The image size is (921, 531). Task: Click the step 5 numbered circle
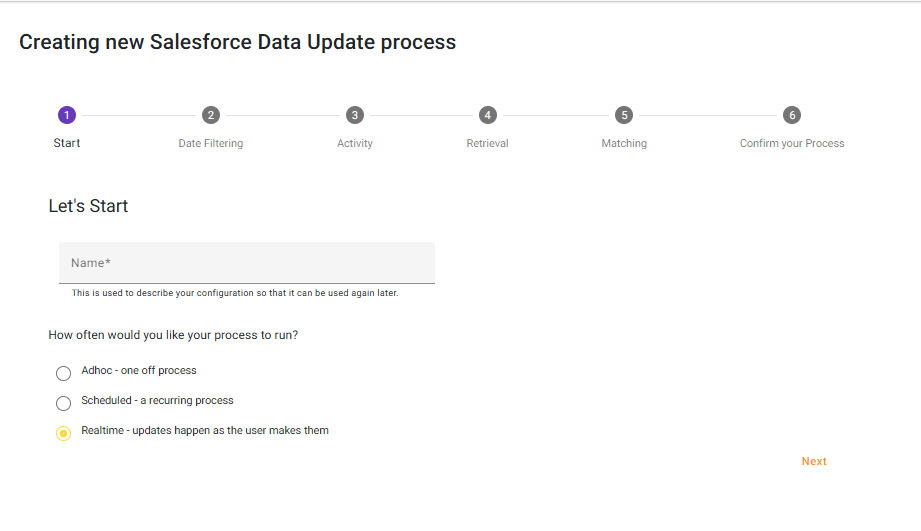pyautogui.click(x=624, y=115)
